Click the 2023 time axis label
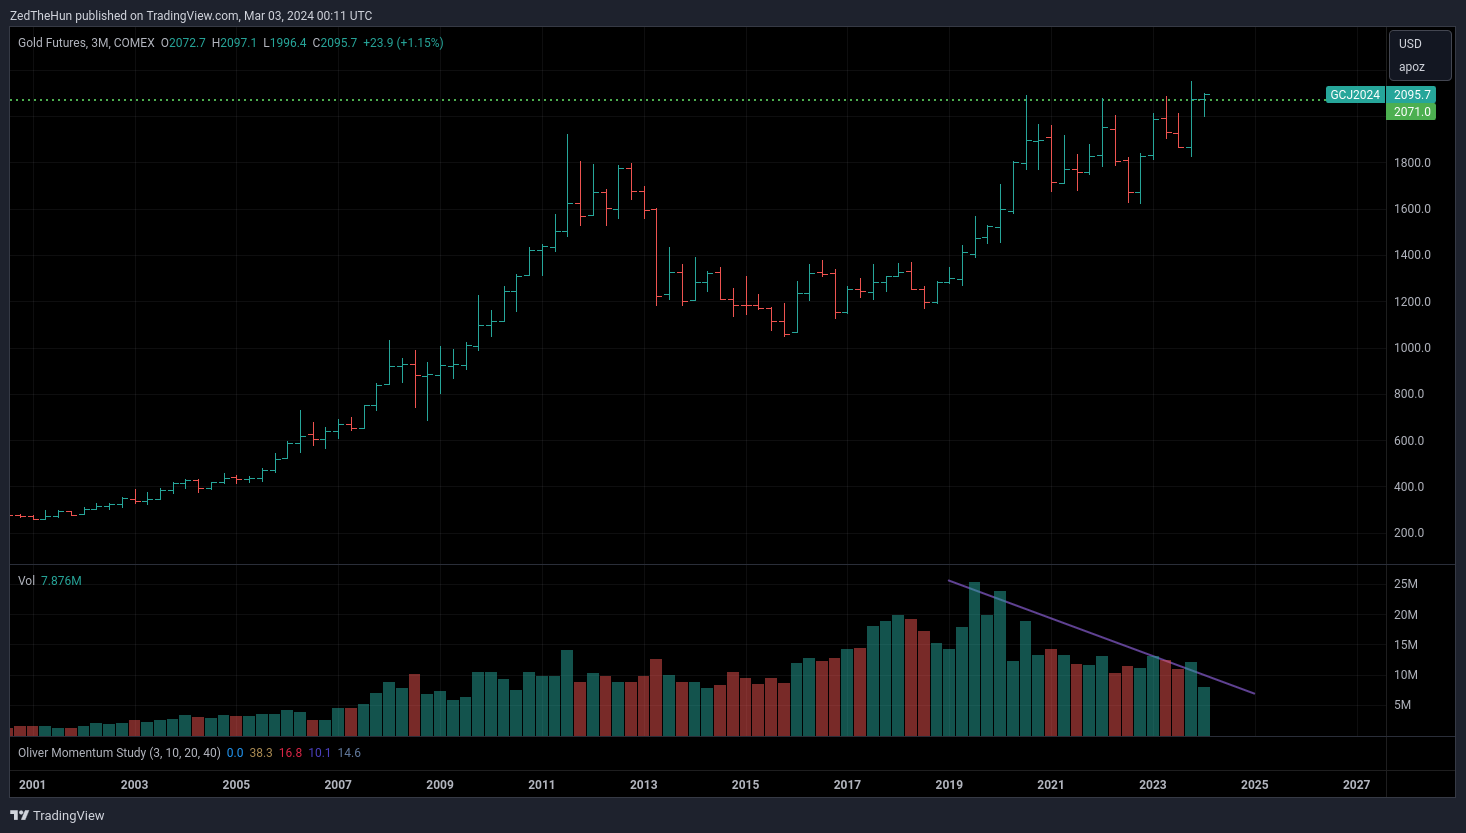This screenshot has height=833, width=1466. [1153, 785]
